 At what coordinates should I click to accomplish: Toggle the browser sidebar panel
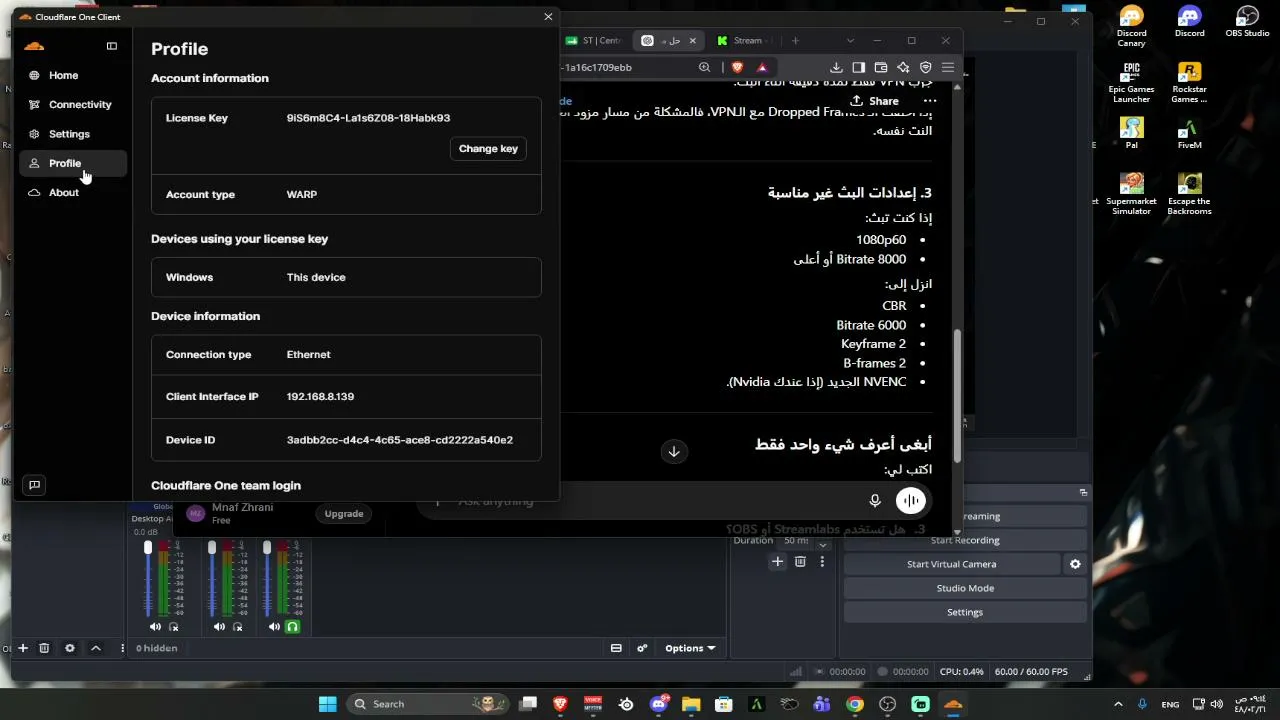click(x=858, y=67)
